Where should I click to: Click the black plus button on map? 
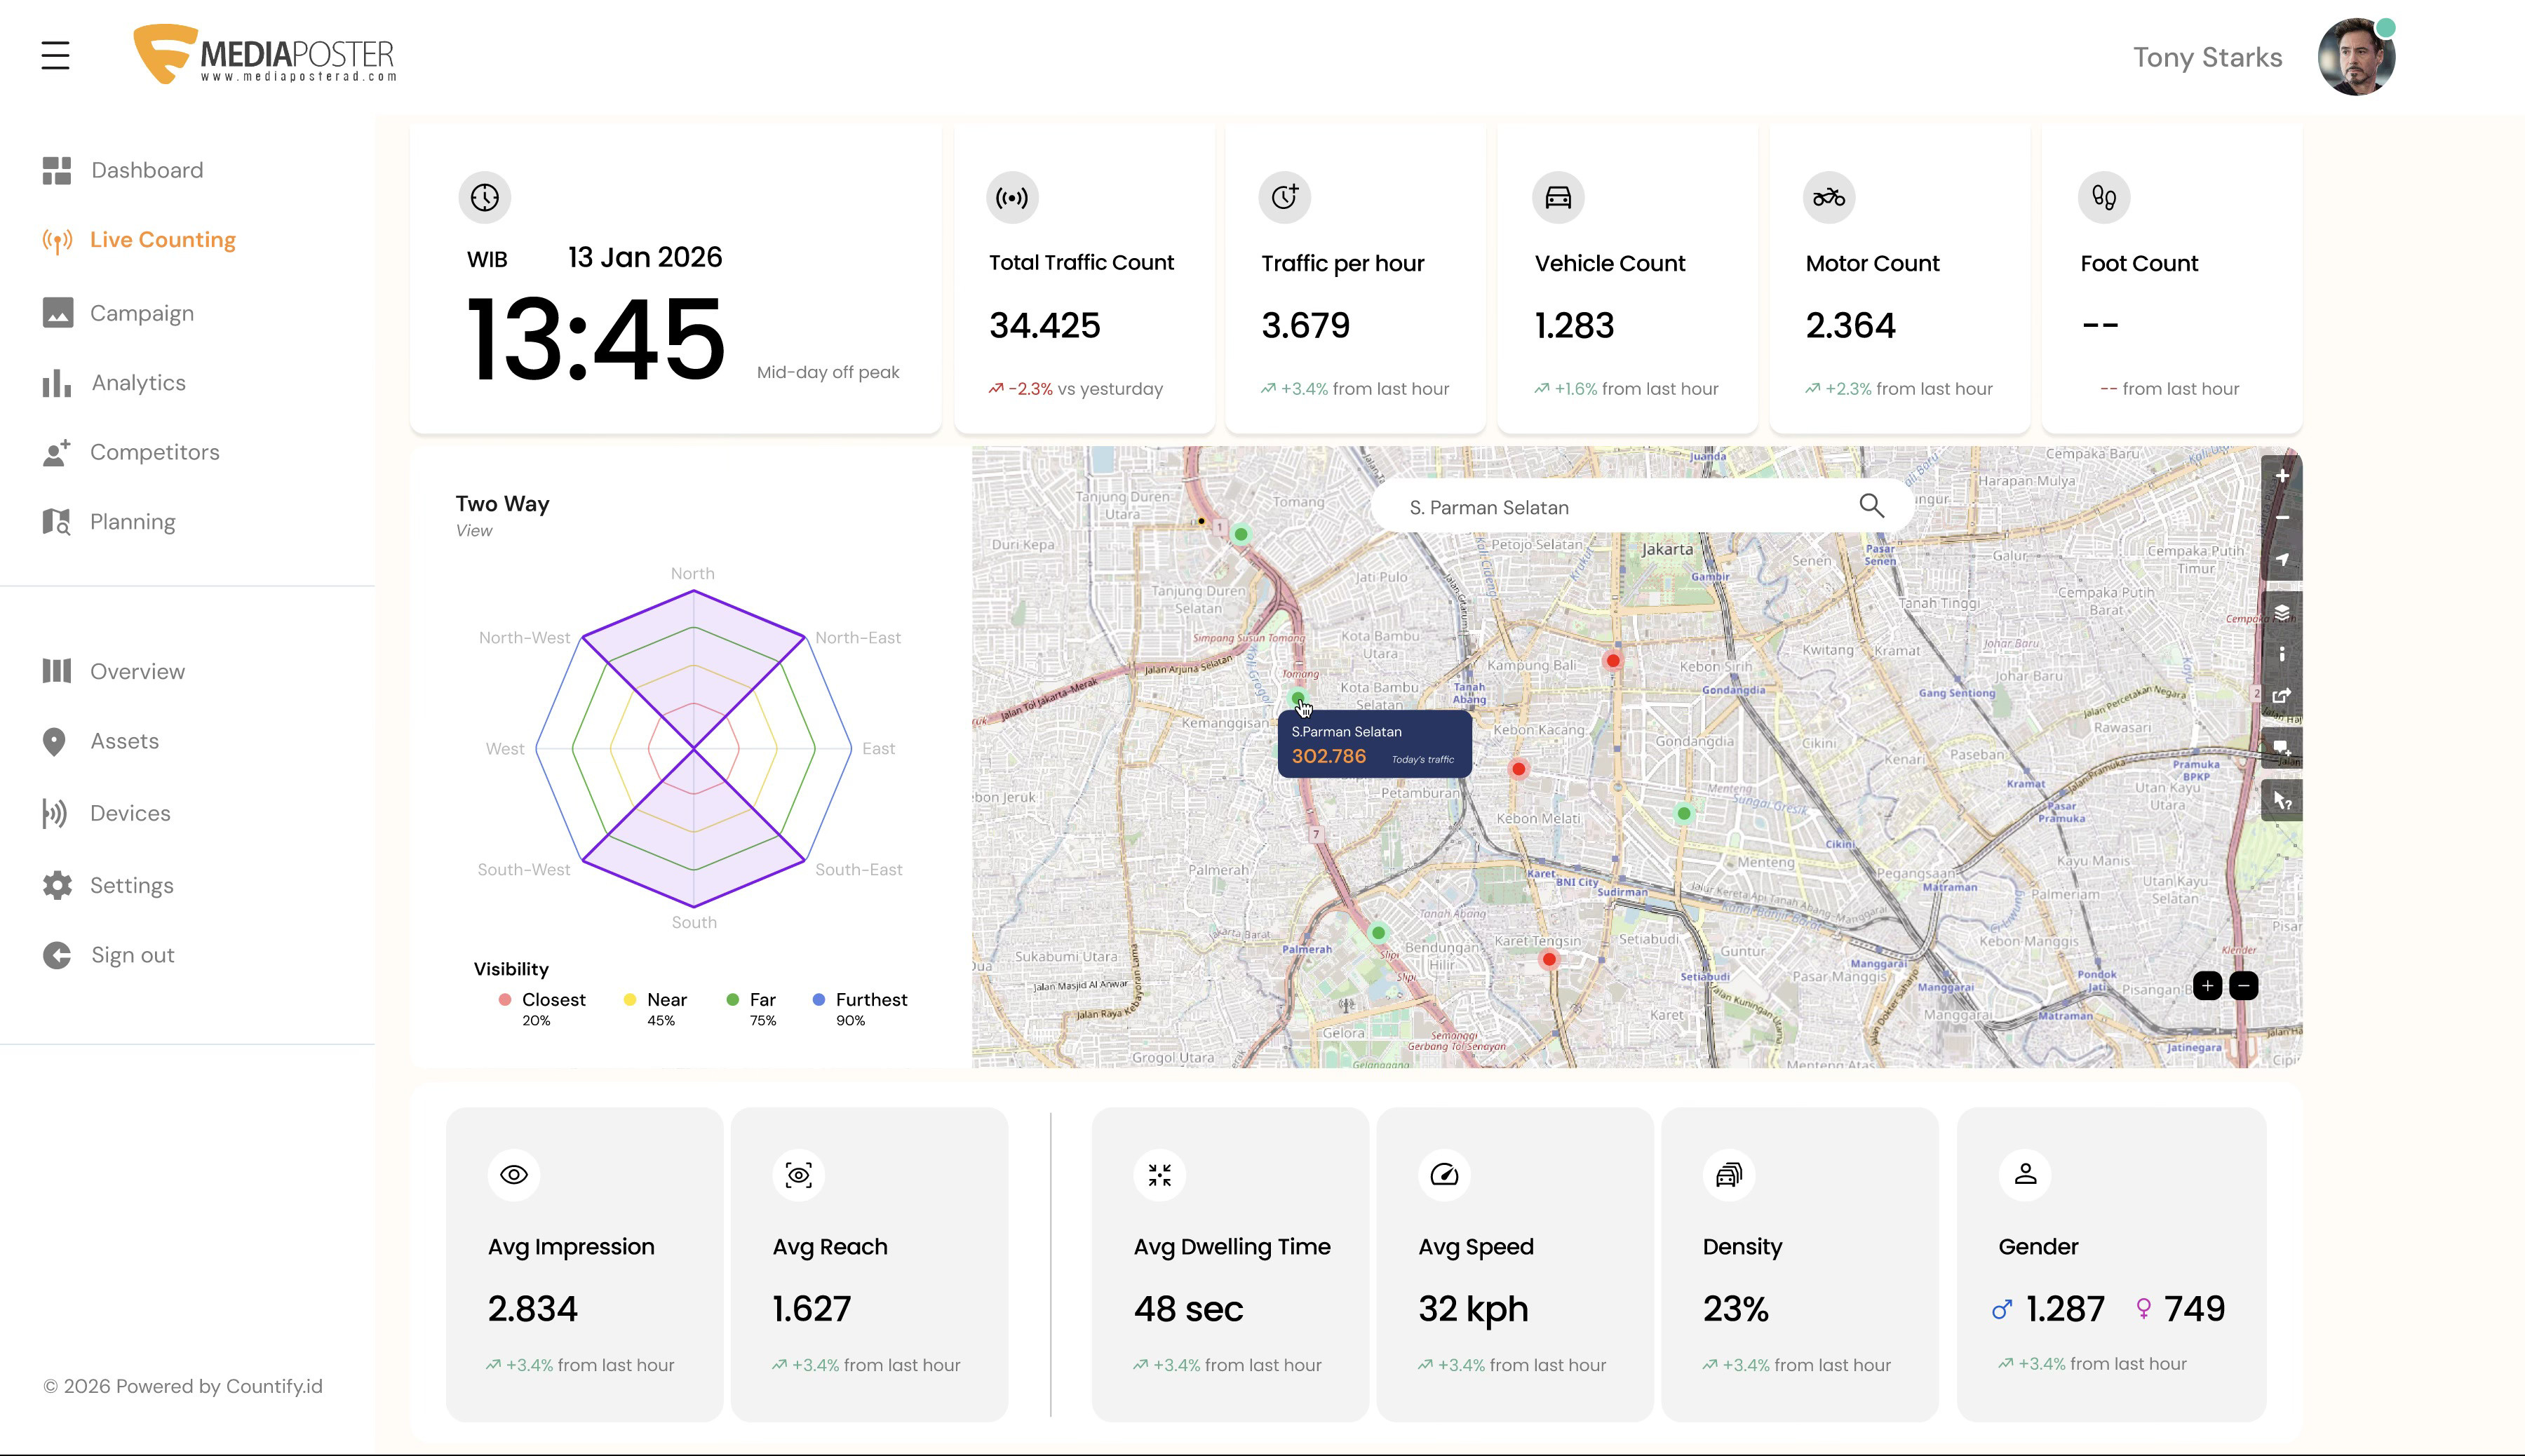2207,986
